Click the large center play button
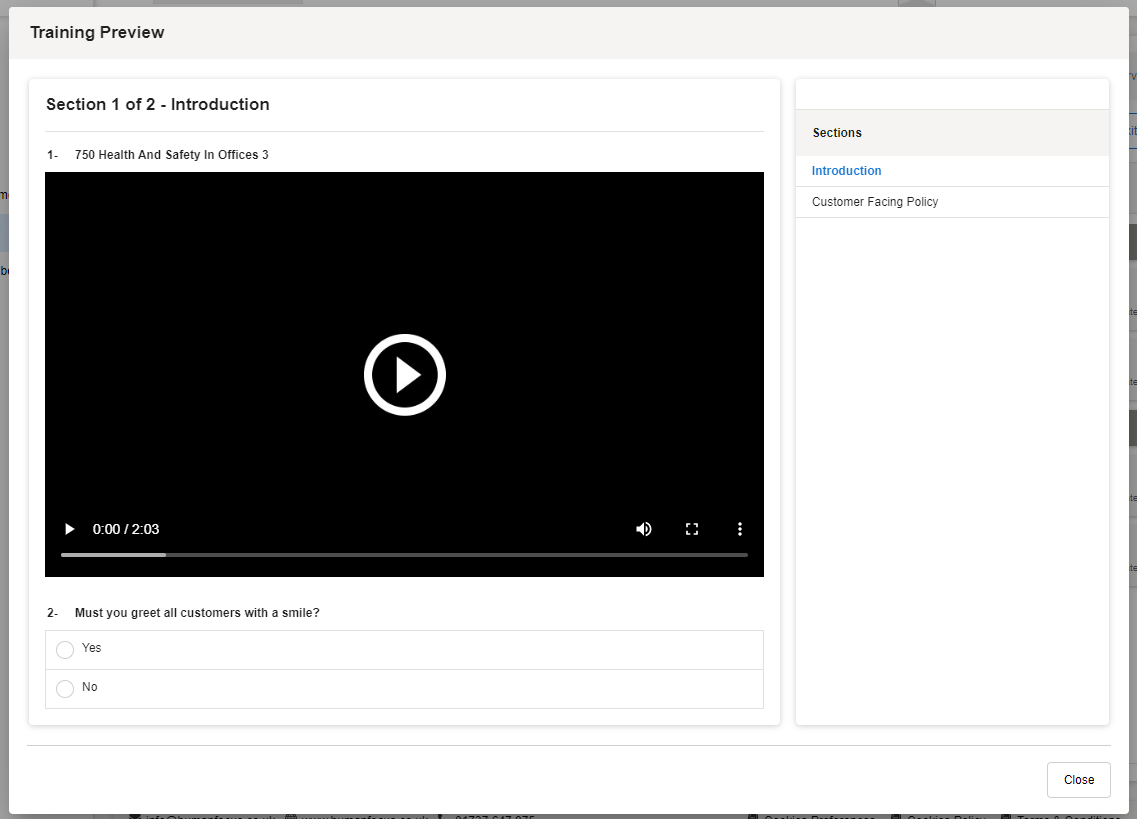1137x819 pixels. coord(404,375)
